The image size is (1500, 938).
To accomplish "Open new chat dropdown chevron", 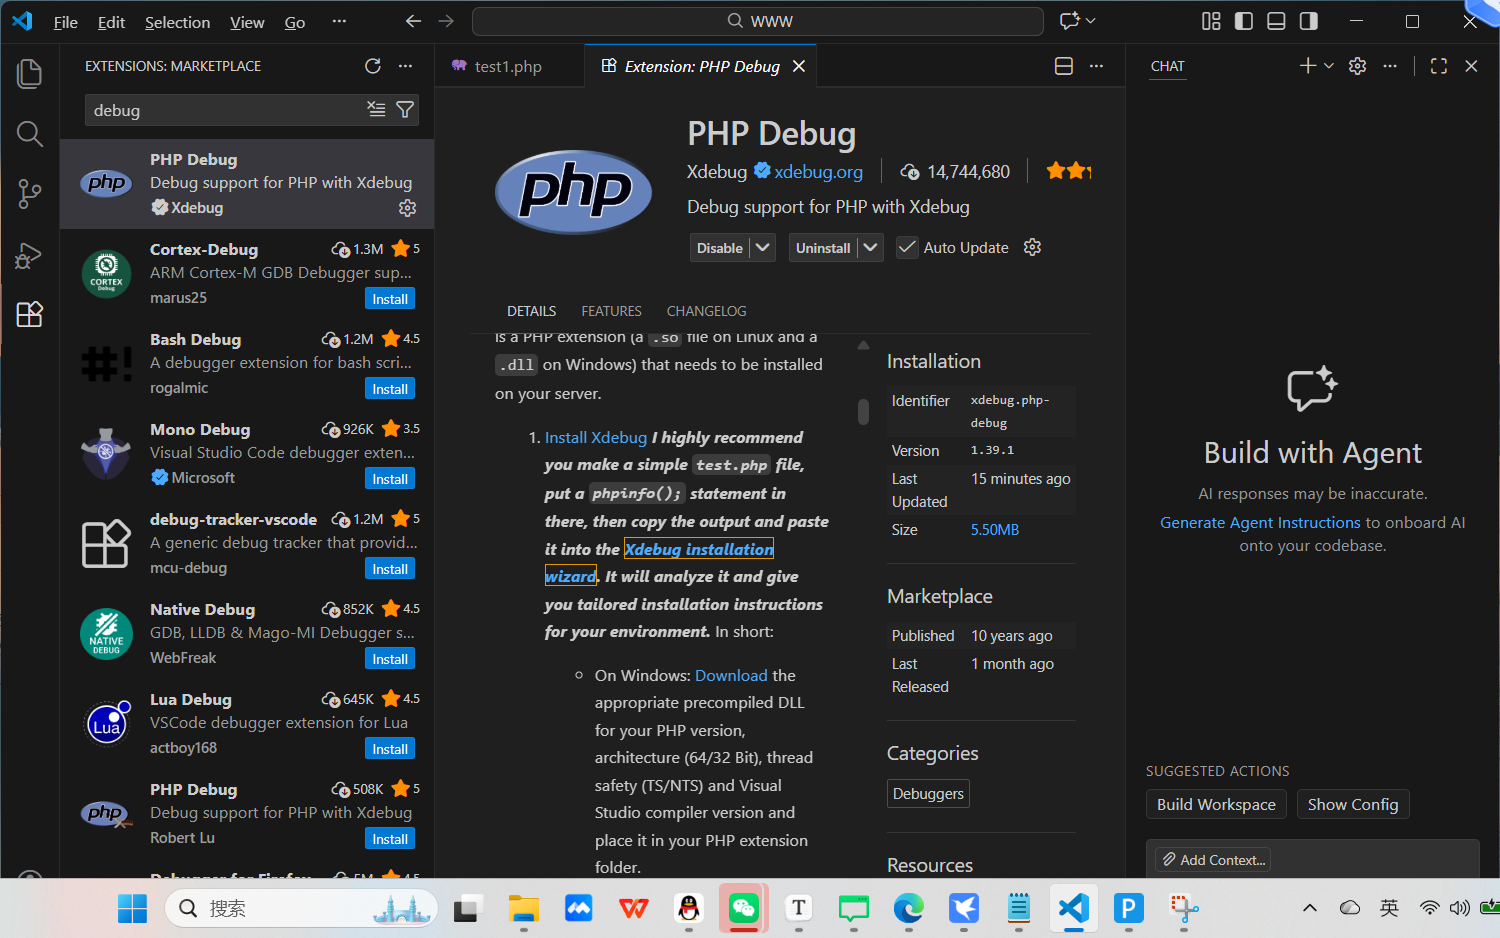I will click(1329, 66).
